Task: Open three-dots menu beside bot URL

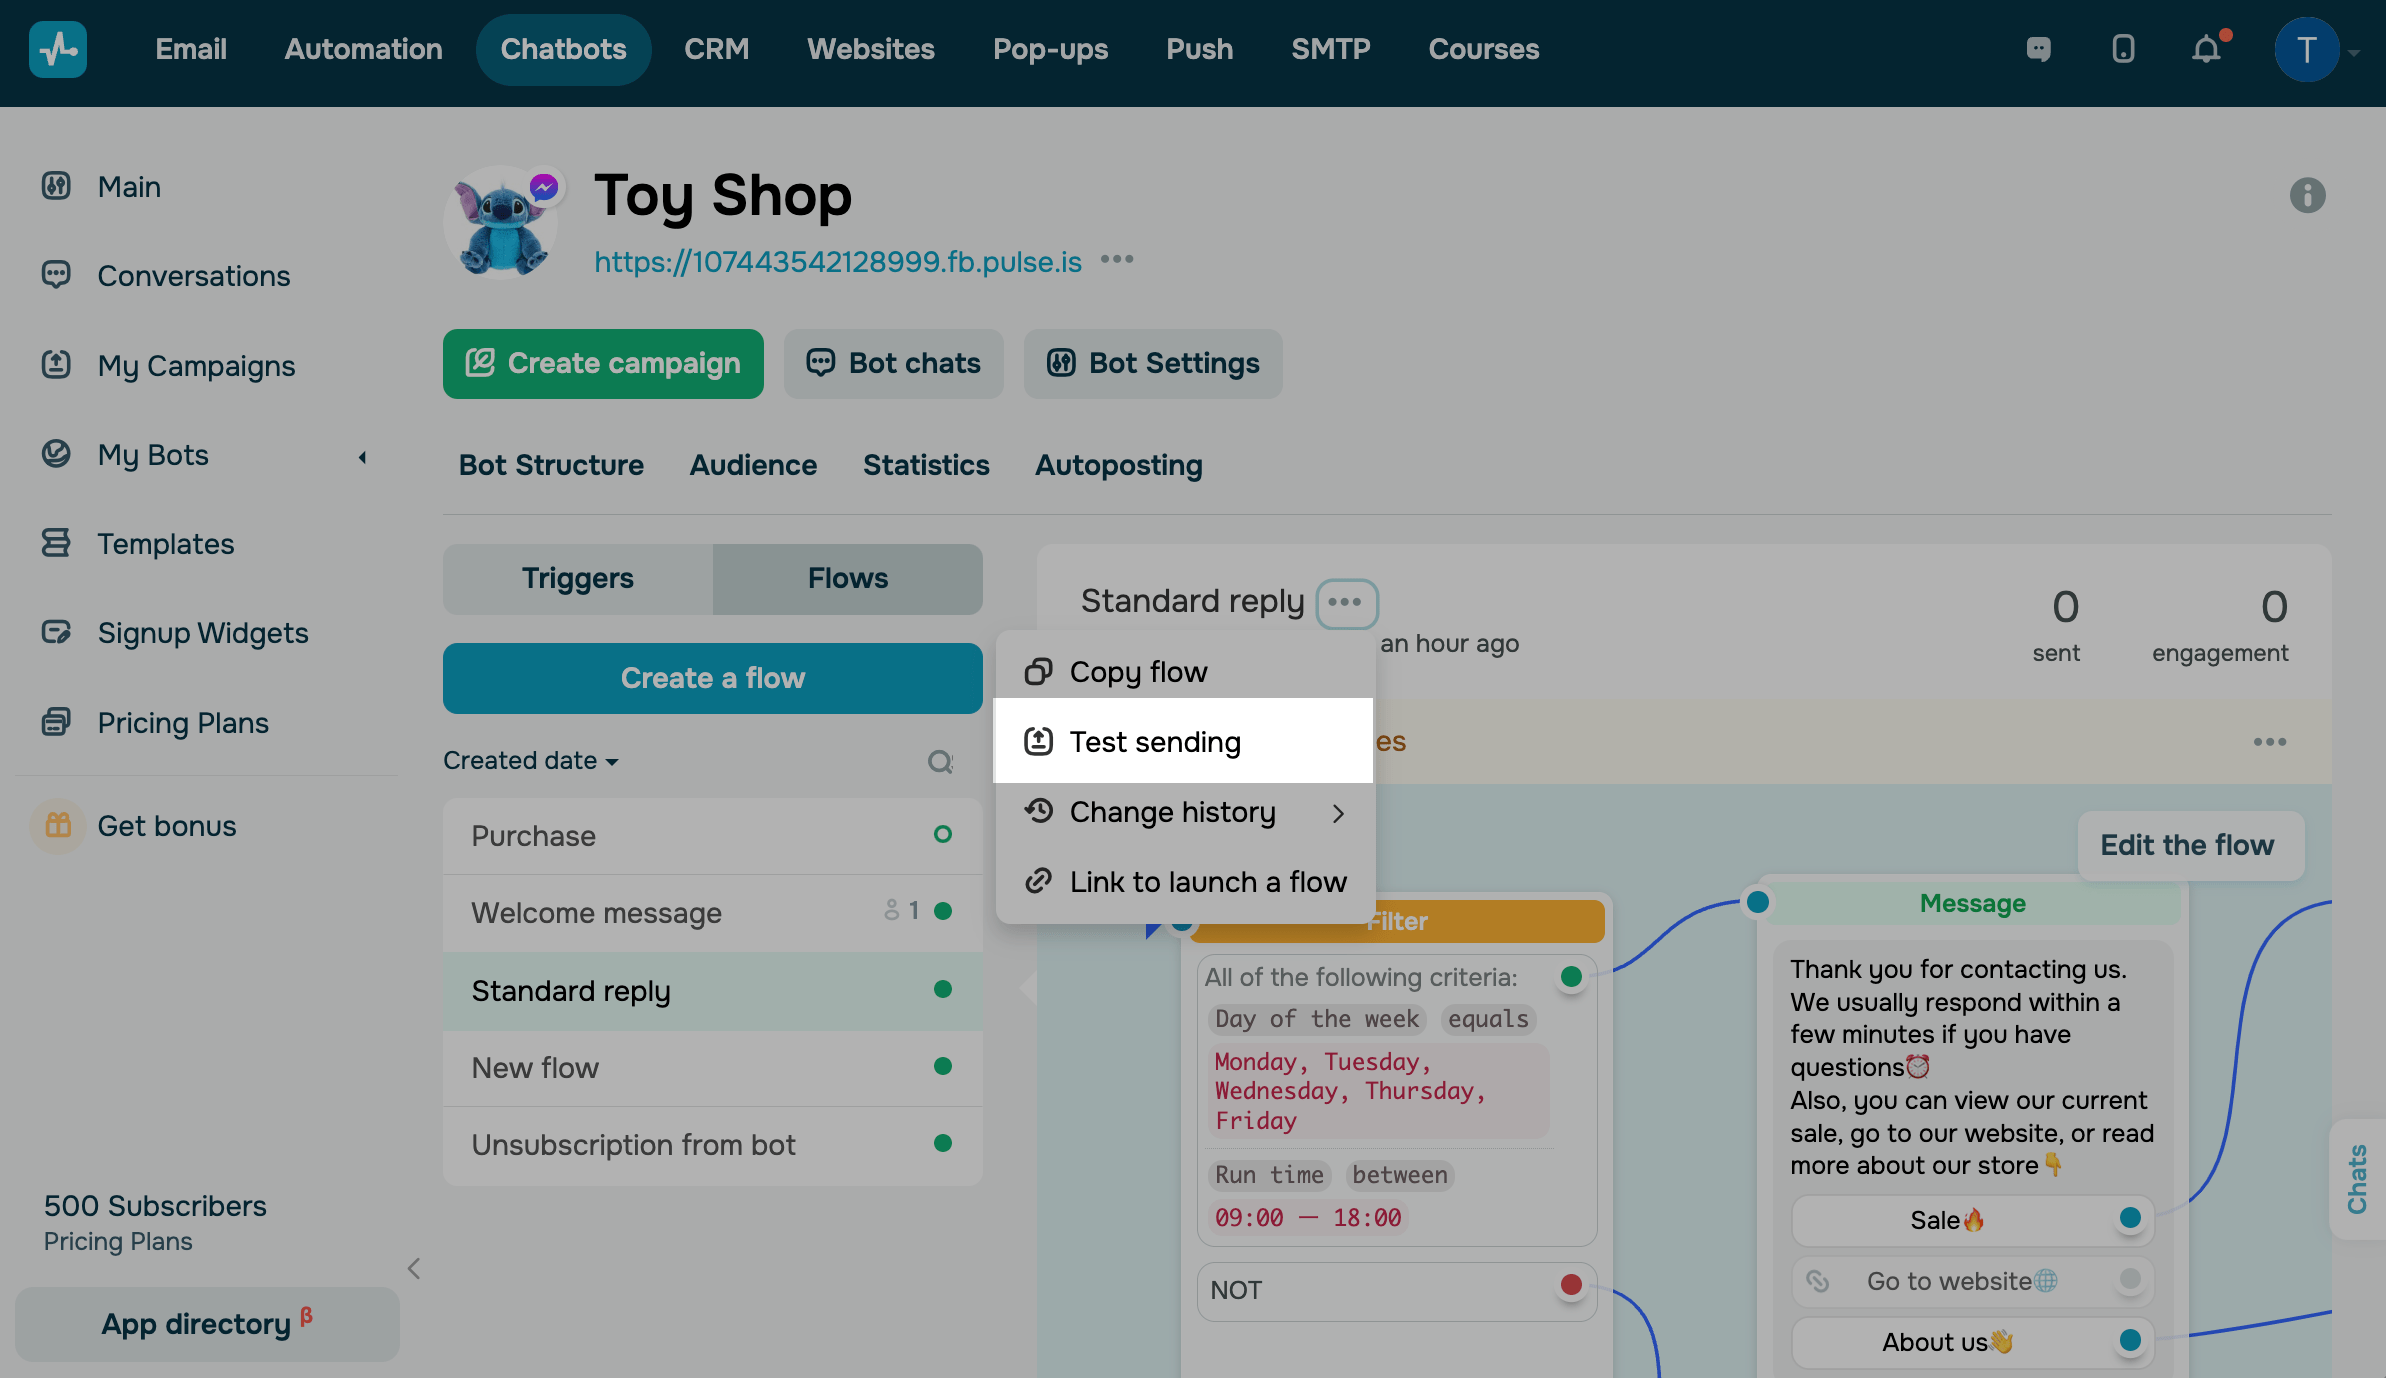Action: click(1117, 260)
